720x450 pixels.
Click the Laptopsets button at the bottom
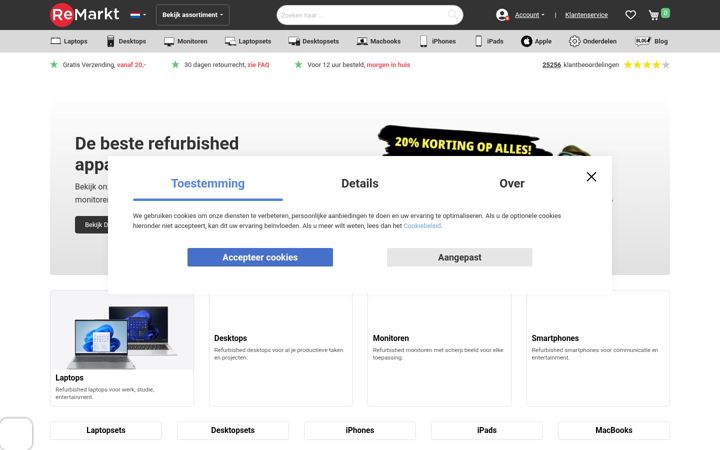(x=106, y=430)
